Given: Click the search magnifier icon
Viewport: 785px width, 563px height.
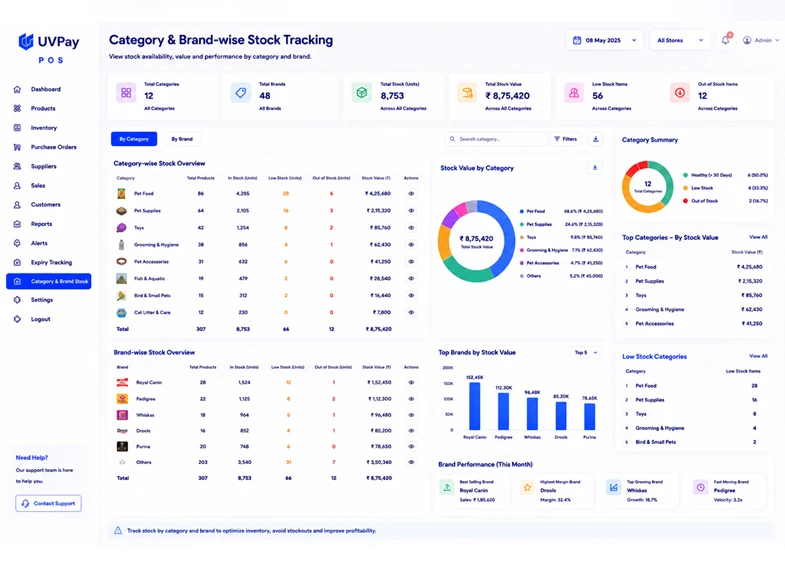Looking at the screenshot, I should [x=452, y=139].
